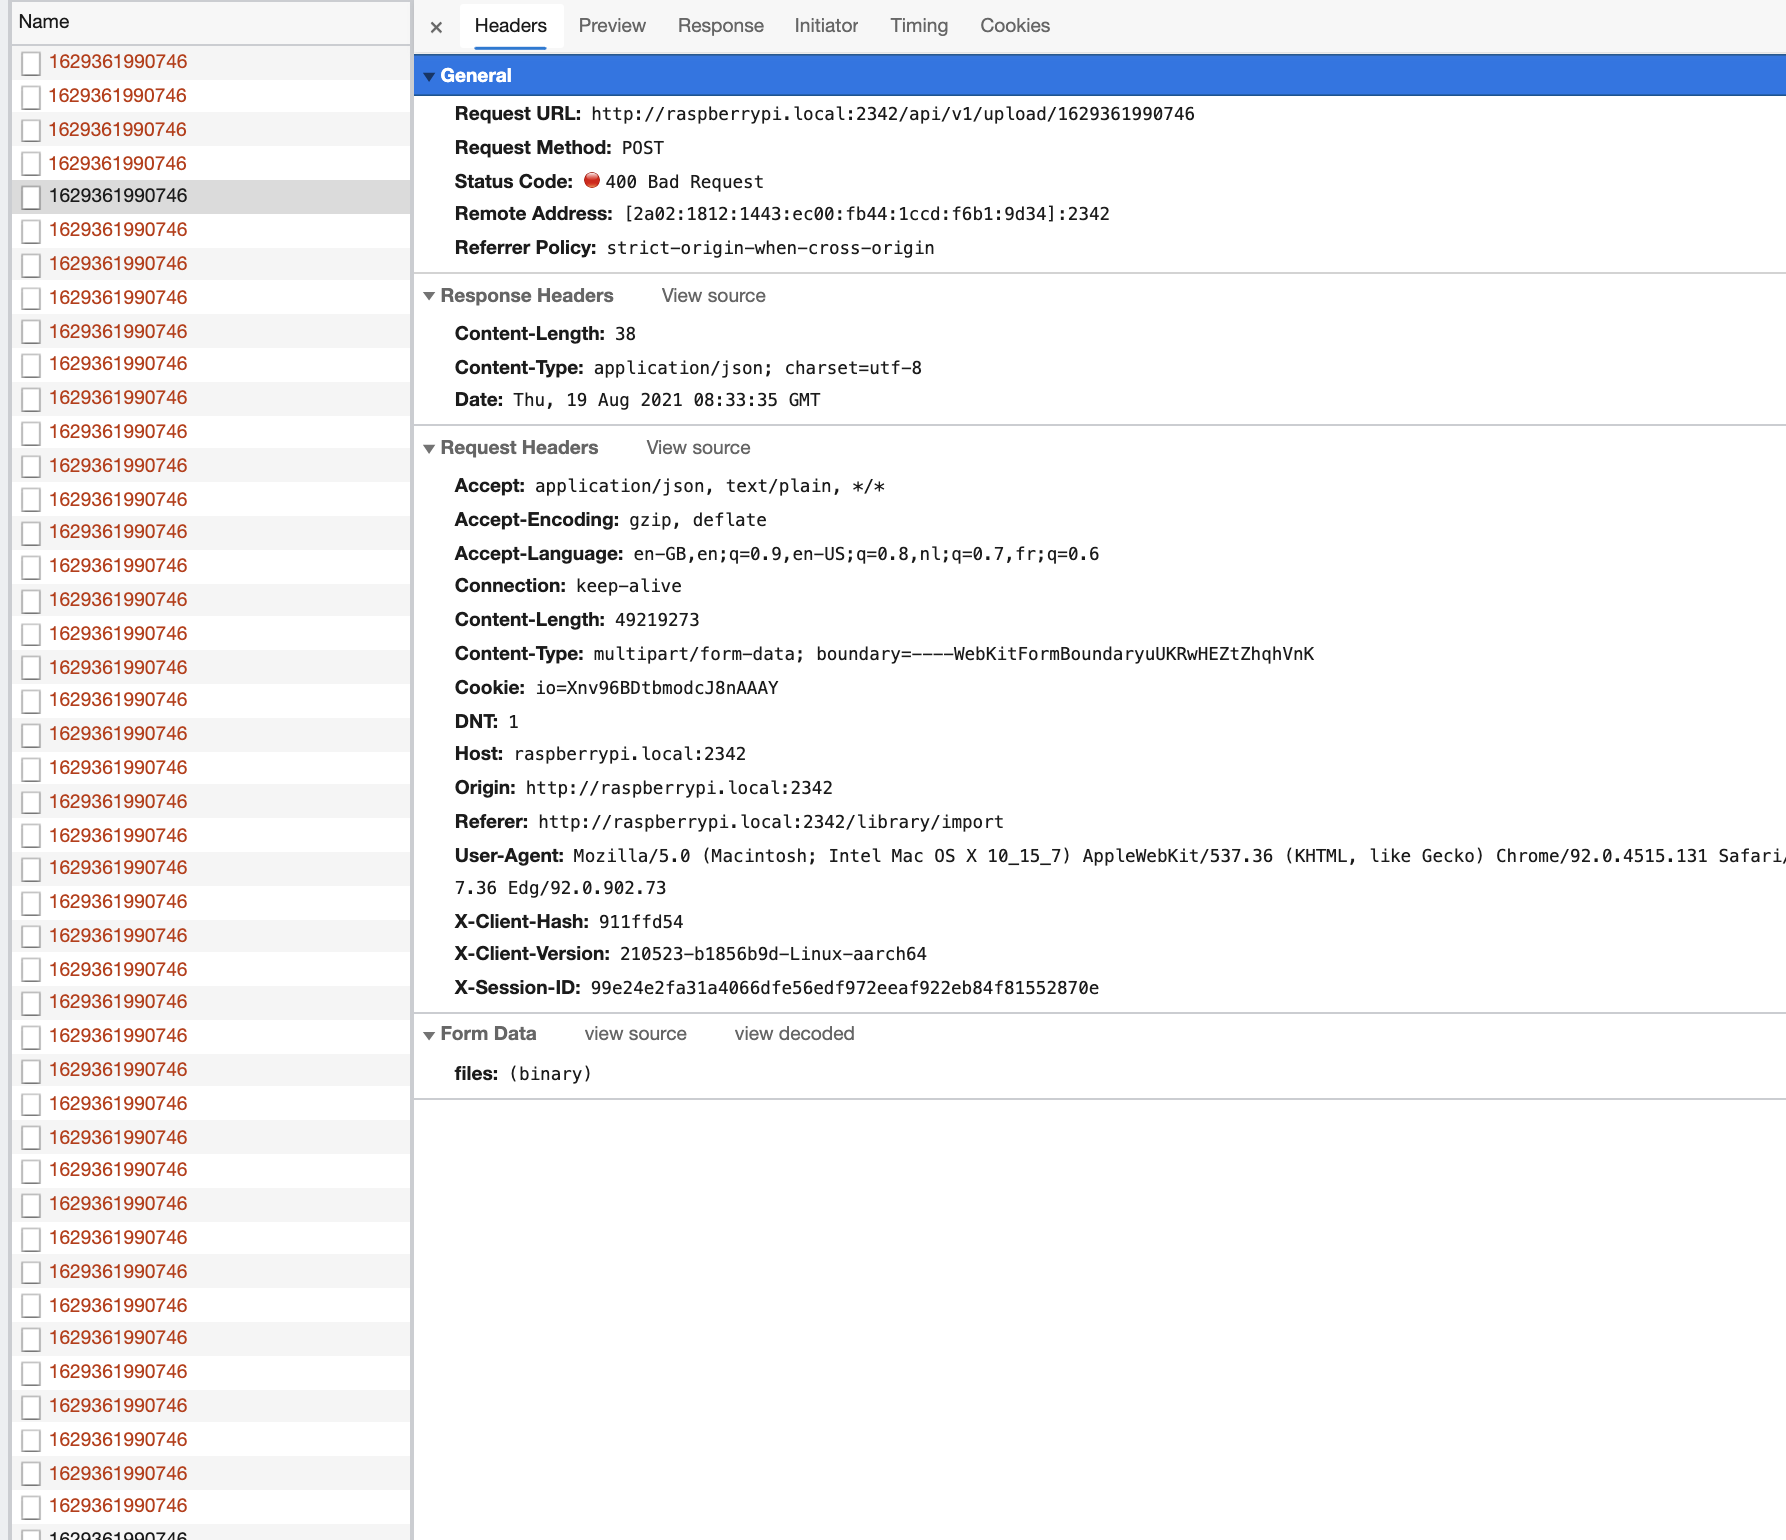Click the Accept-Language header value

pyautogui.click(x=866, y=554)
